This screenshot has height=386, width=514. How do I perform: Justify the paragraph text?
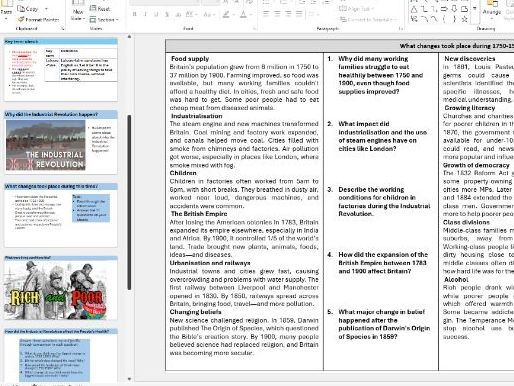299,14
